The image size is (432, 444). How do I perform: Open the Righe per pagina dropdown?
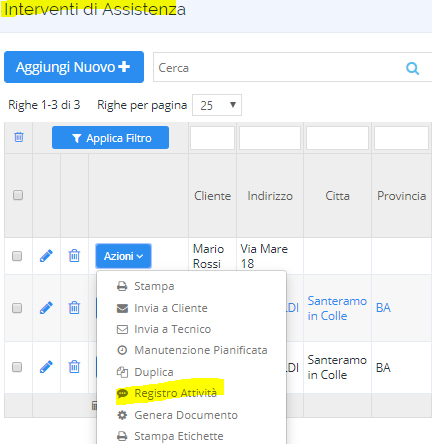coord(217,105)
